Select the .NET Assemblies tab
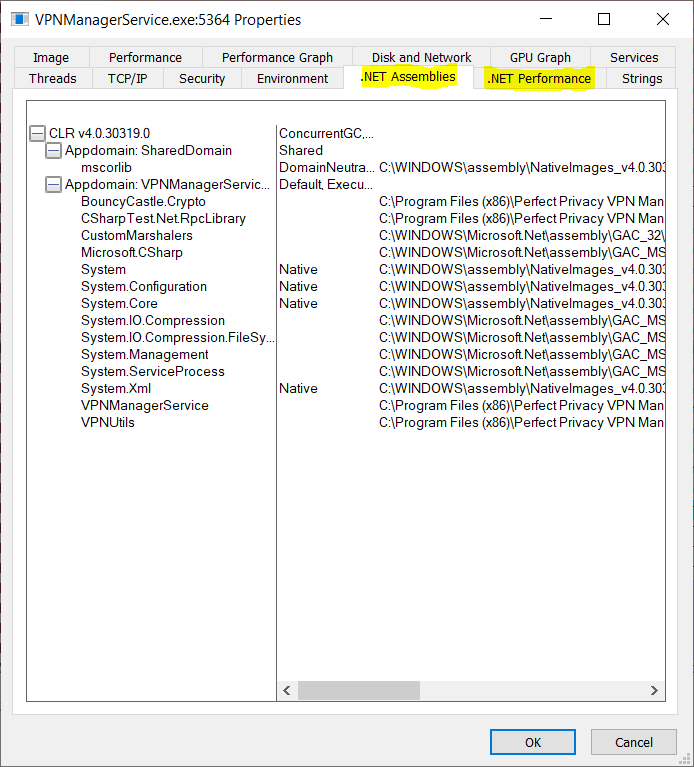Viewport: 694px width, 767px height. pyautogui.click(x=408, y=77)
